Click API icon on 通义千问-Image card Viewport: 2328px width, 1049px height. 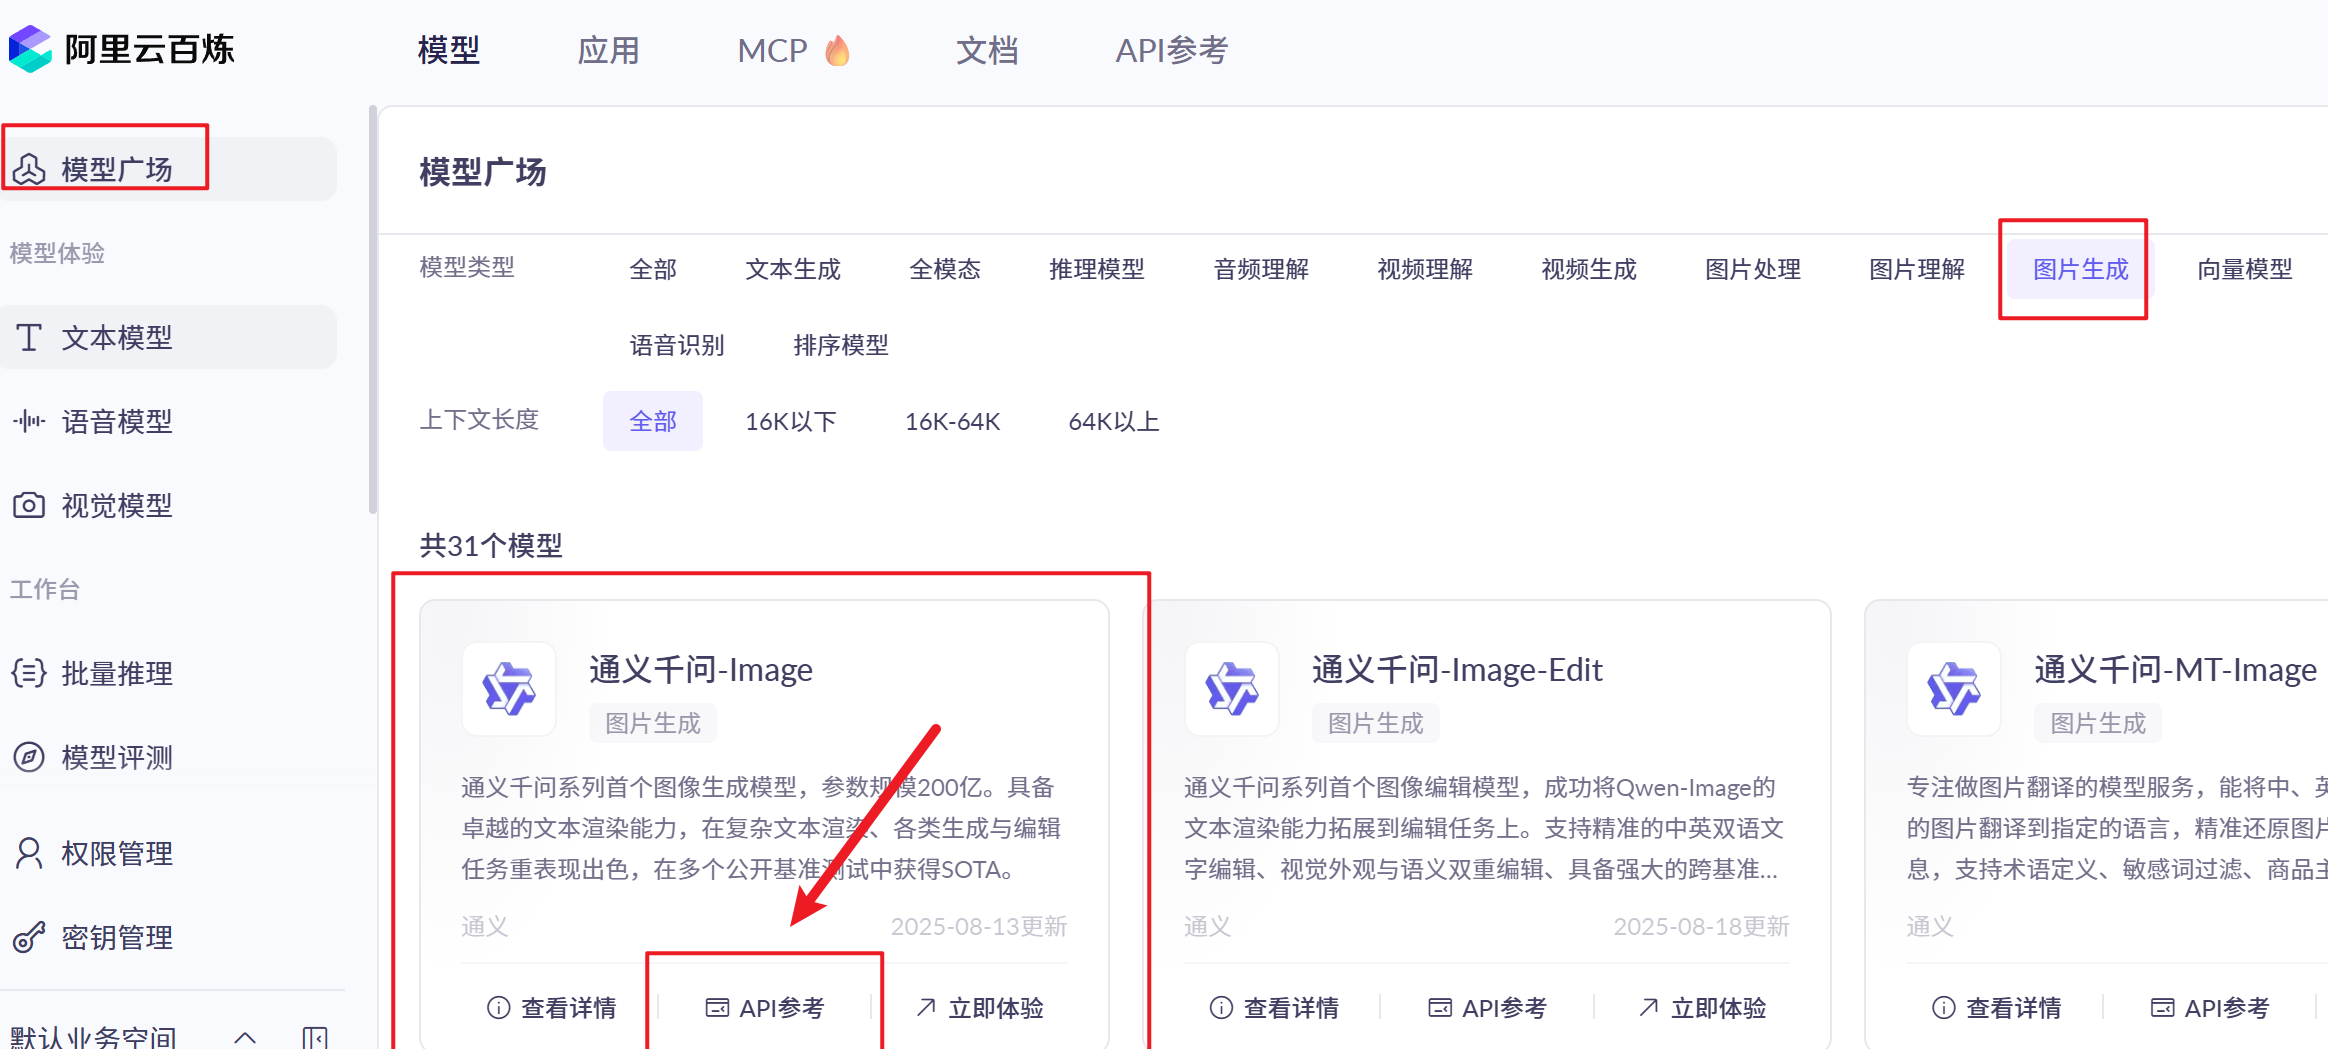[x=717, y=1007]
